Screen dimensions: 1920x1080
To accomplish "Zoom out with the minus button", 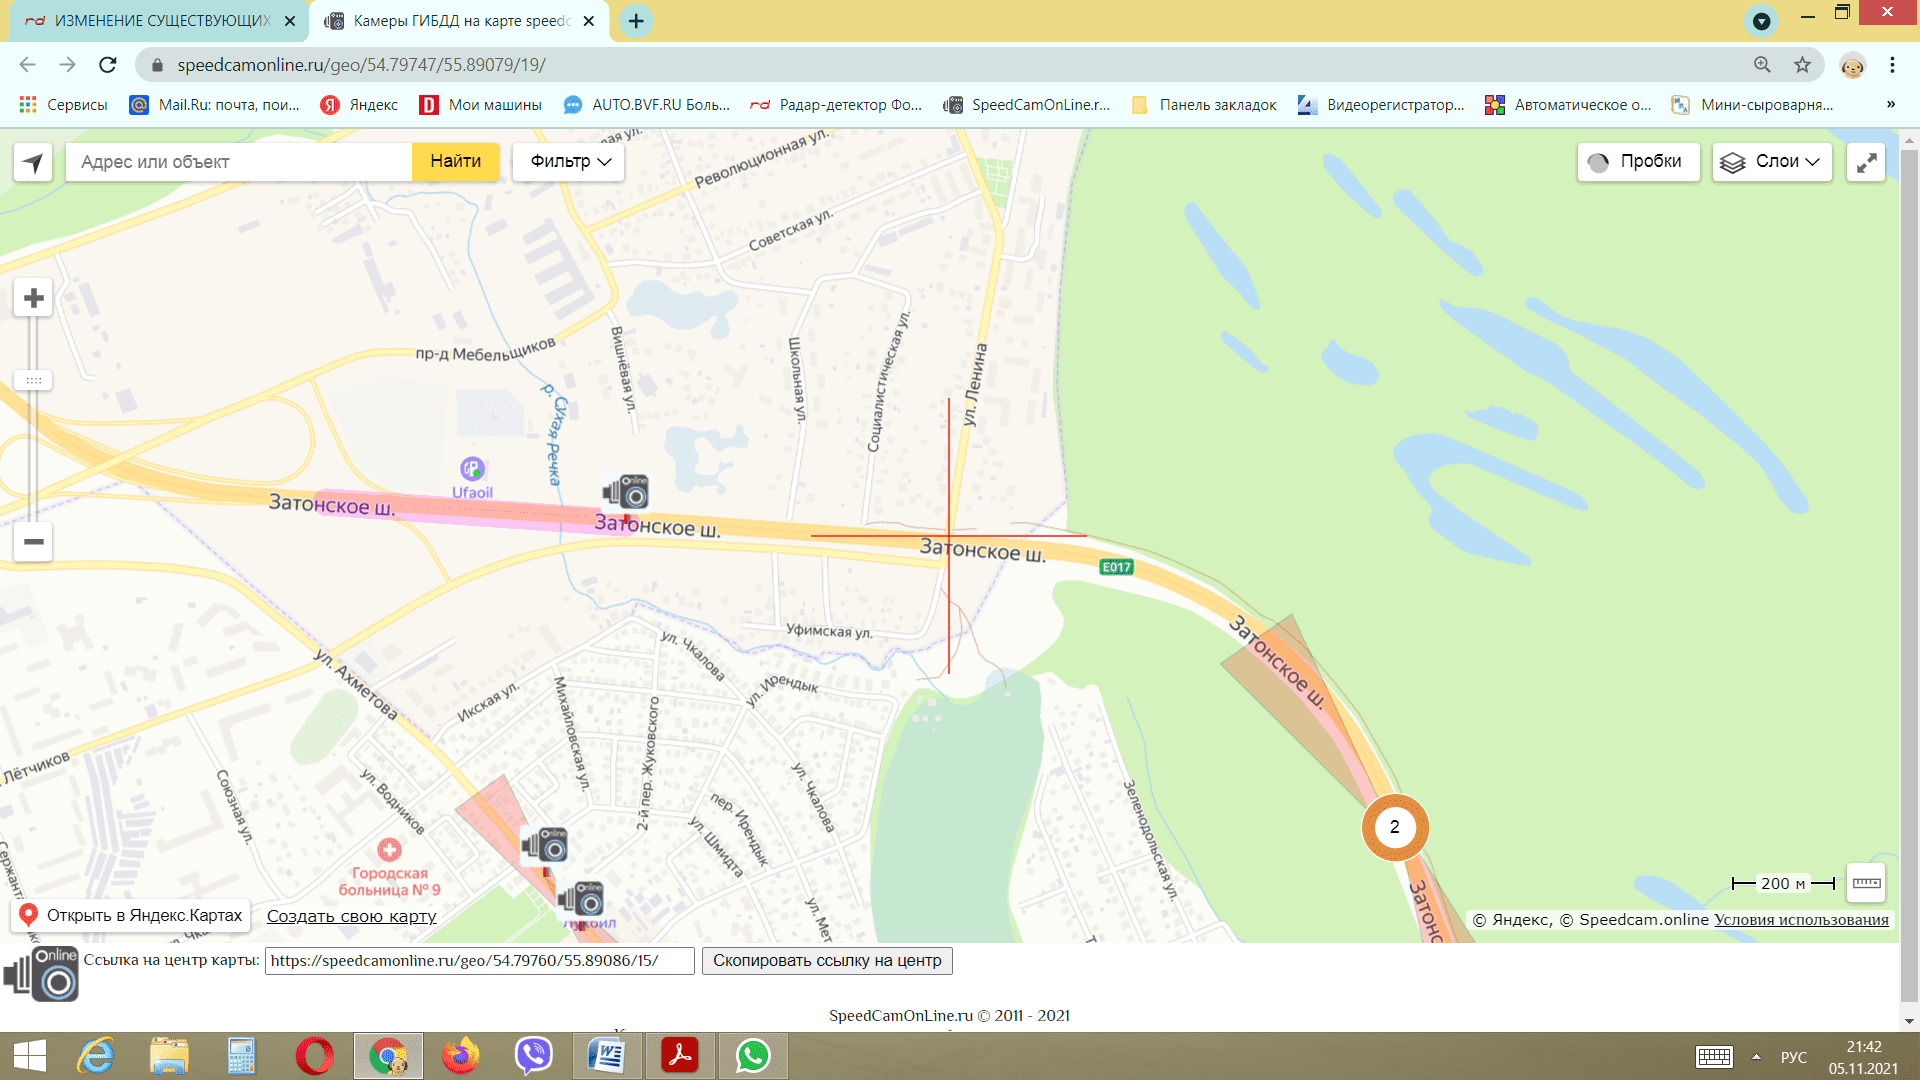I will [x=33, y=542].
